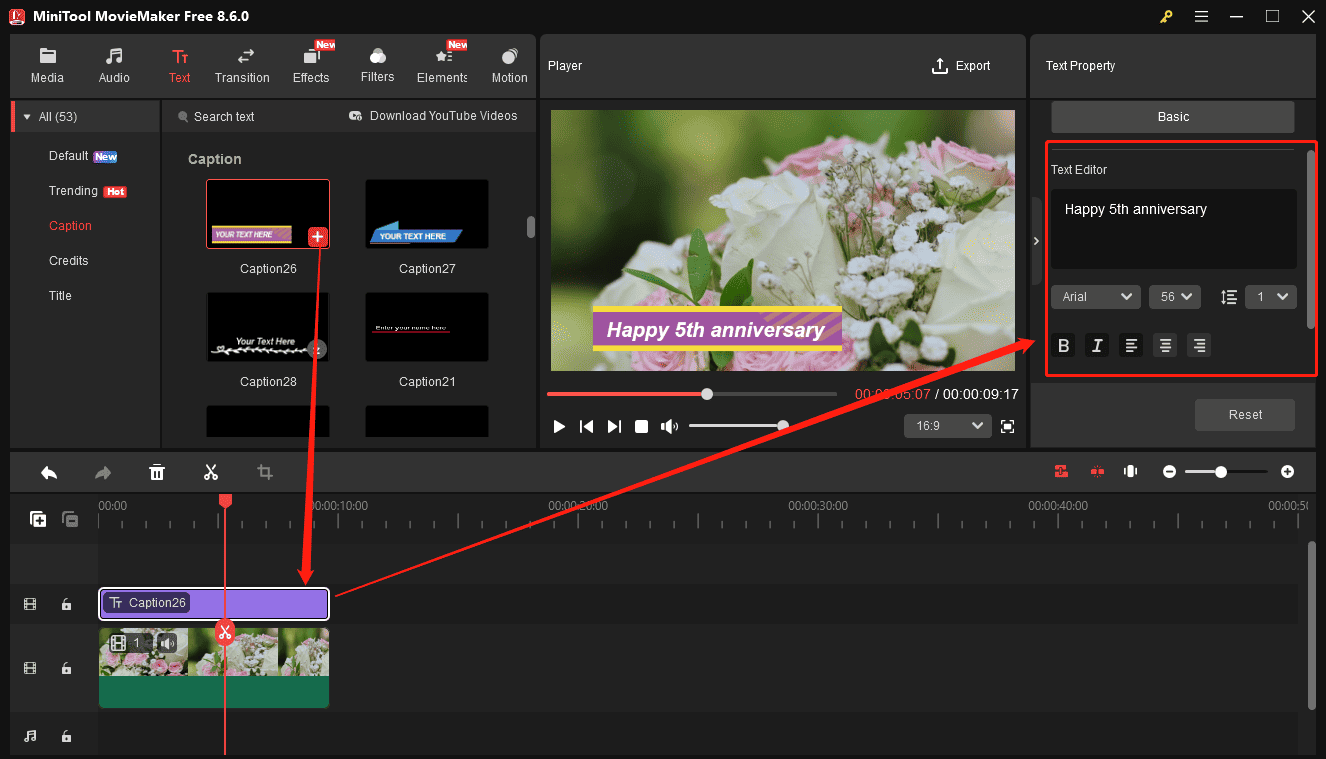This screenshot has width=1326, height=759.
Task: Select the Basic tab
Action: click(1173, 117)
